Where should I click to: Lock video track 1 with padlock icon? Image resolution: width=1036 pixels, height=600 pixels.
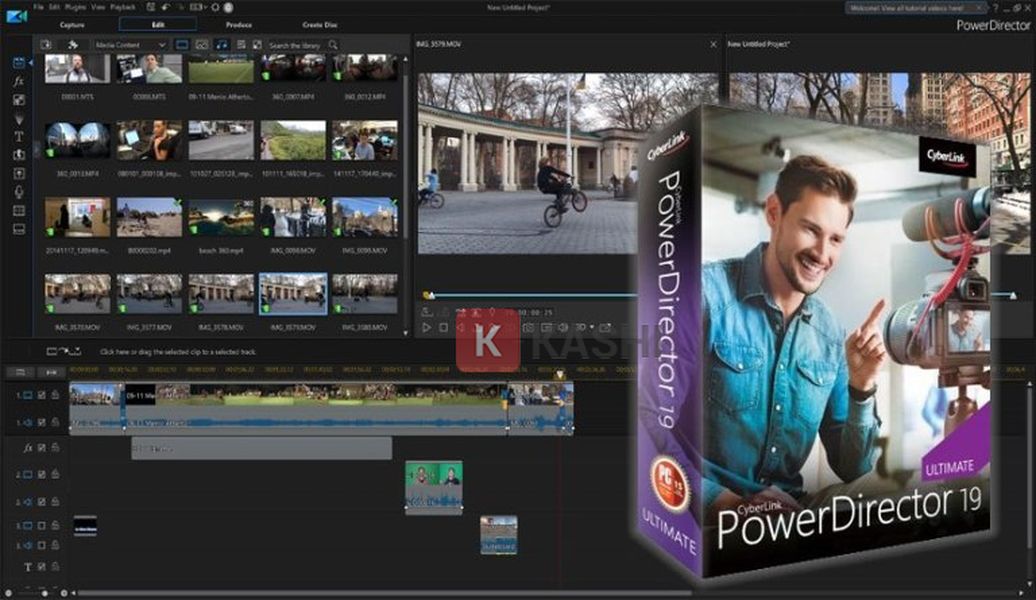[x=55, y=396]
